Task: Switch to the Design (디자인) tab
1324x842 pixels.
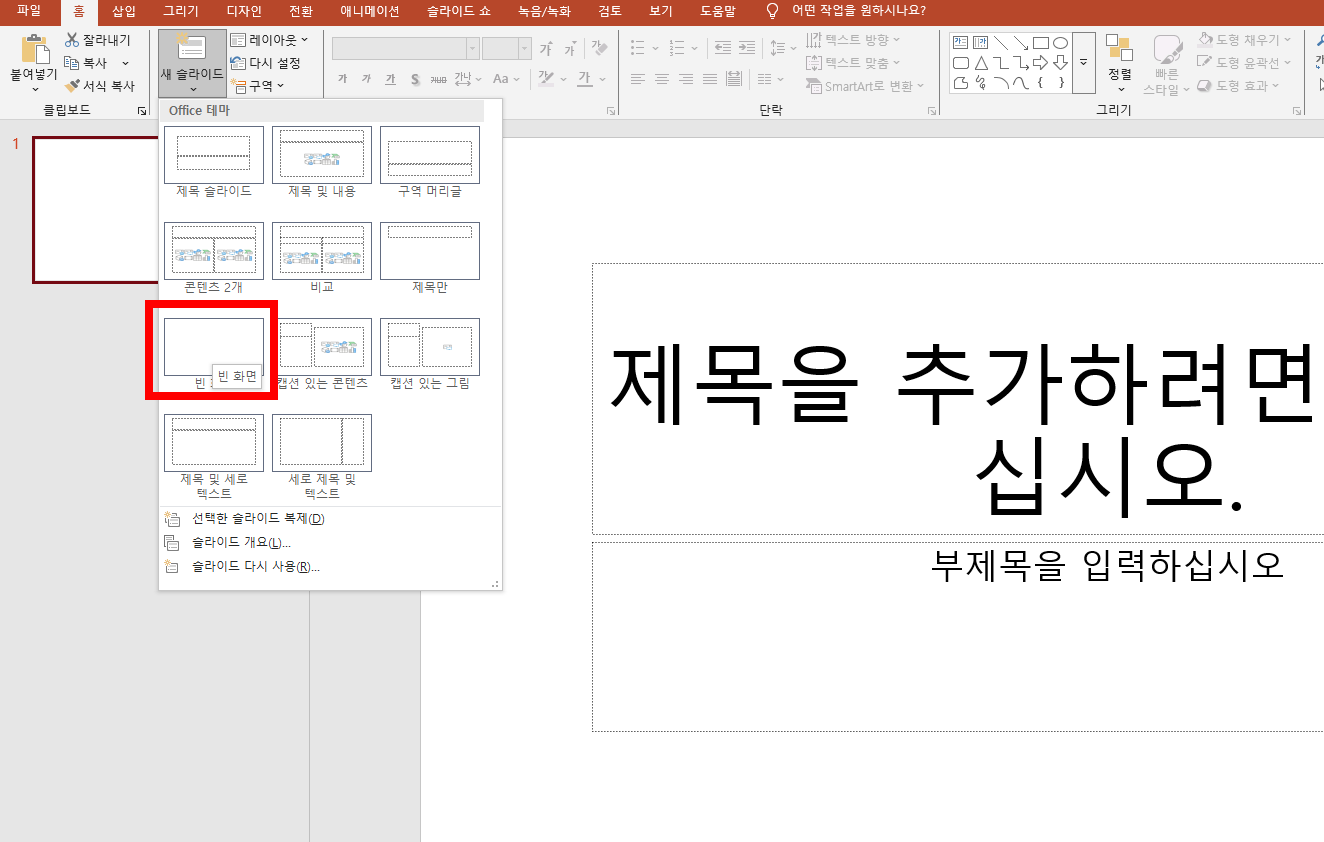Action: click(x=244, y=11)
